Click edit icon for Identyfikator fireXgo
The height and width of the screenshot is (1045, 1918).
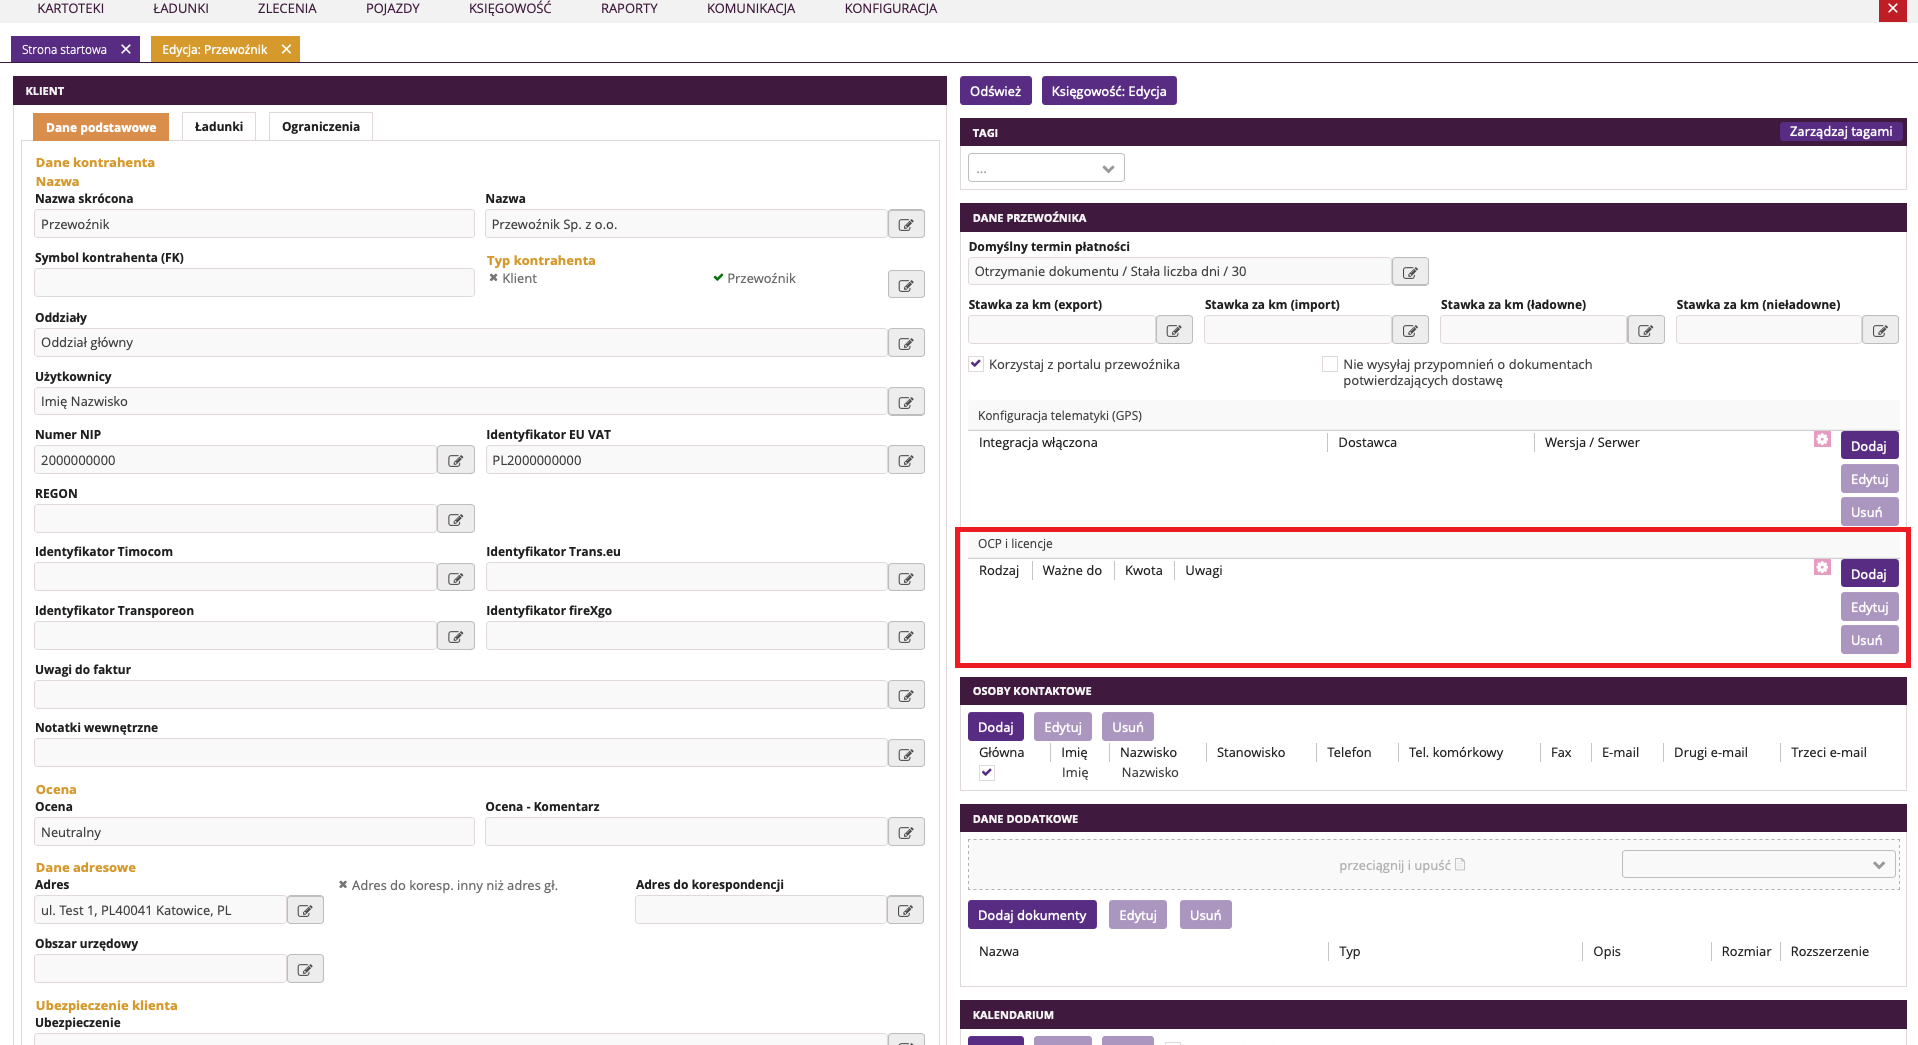click(x=906, y=636)
